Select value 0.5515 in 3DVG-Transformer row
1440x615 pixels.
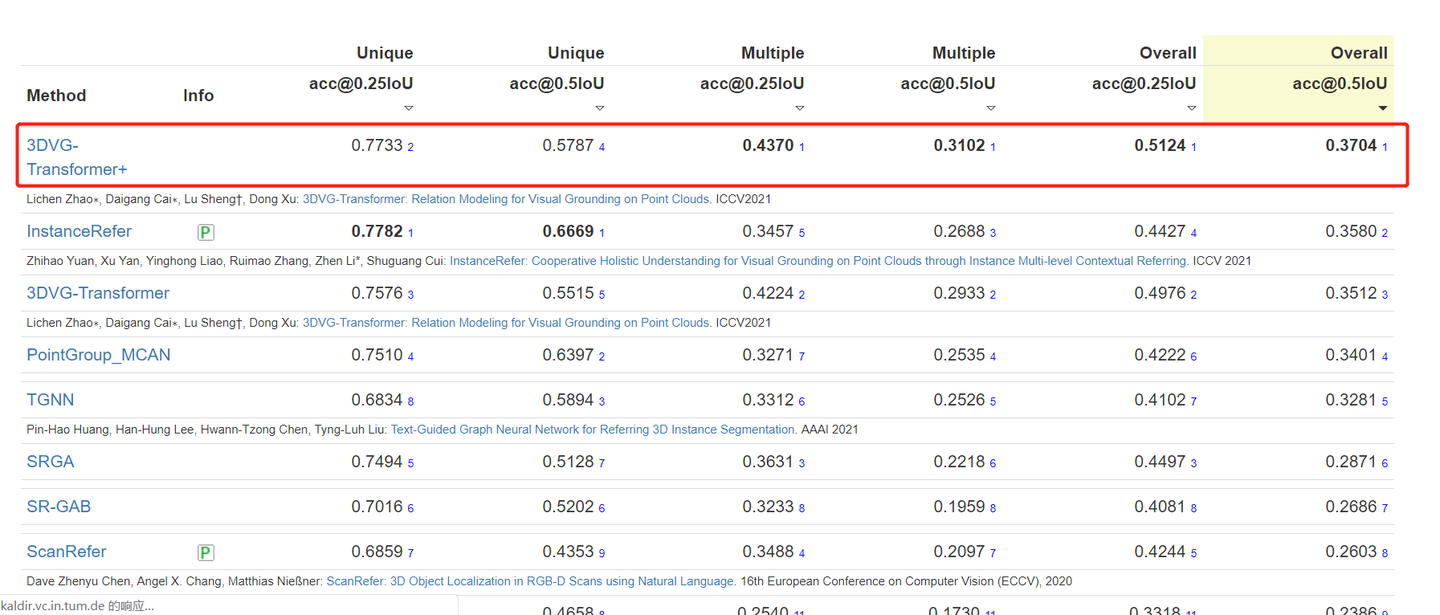click(x=568, y=293)
